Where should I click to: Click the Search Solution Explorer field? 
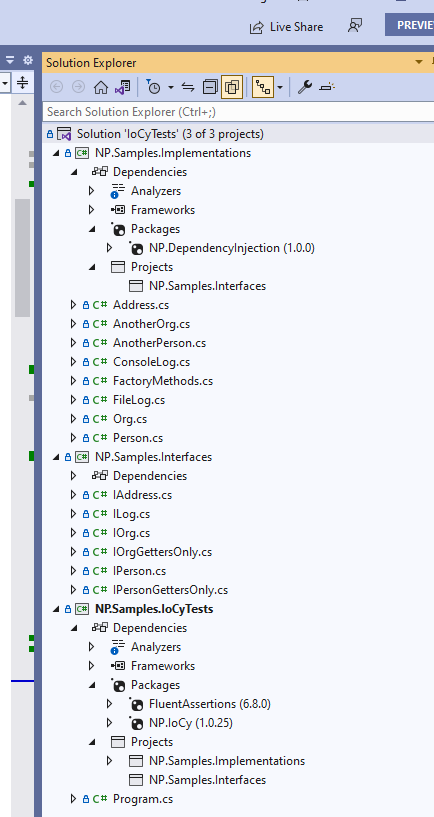[238, 112]
